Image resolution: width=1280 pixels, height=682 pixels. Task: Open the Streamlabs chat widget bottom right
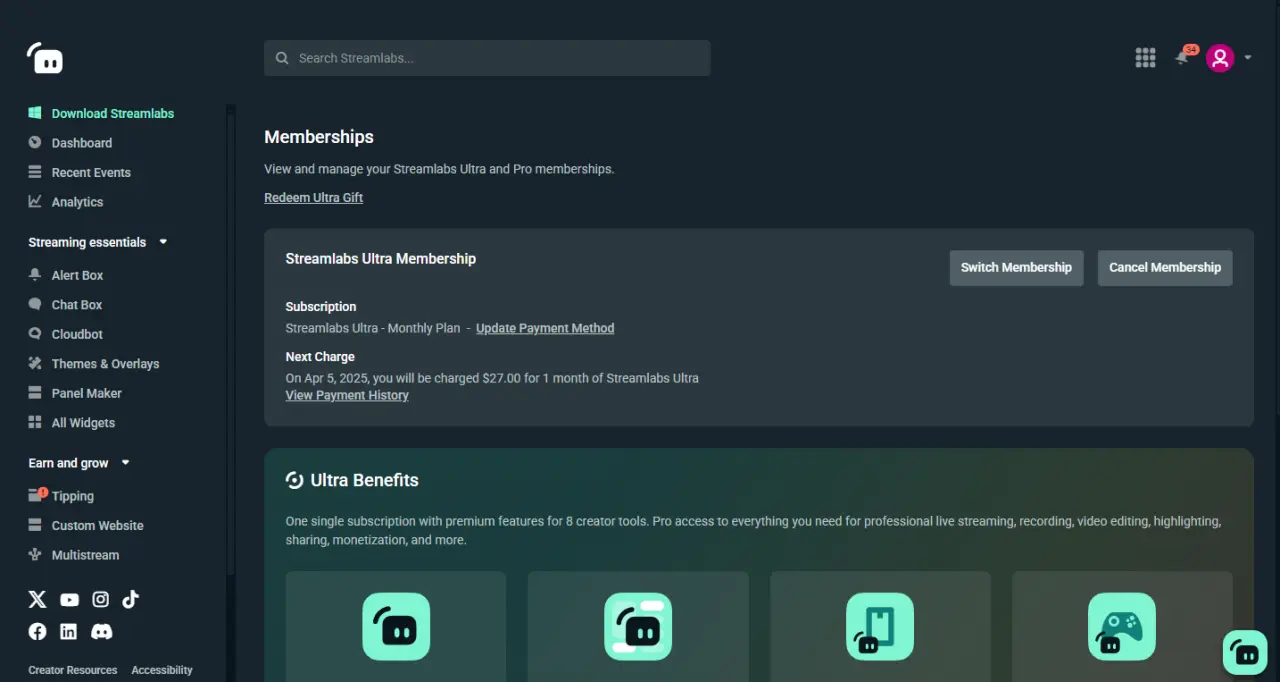[1245, 653]
